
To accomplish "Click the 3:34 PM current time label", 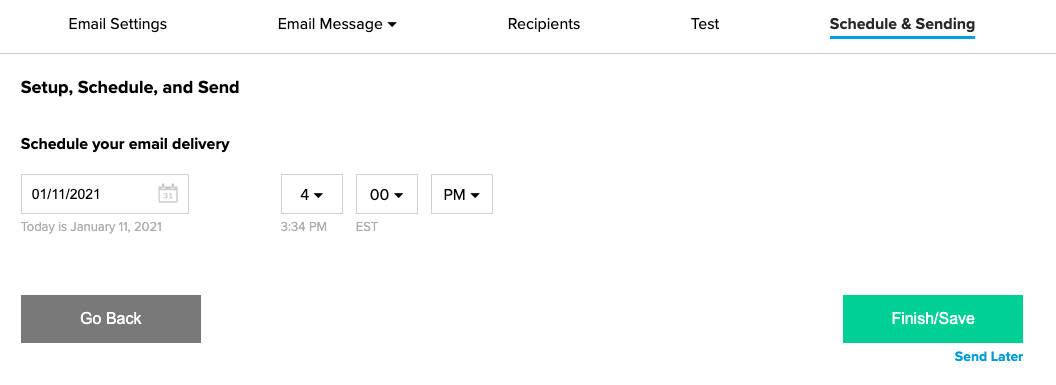I will pyautogui.click(x=304, y=227).
